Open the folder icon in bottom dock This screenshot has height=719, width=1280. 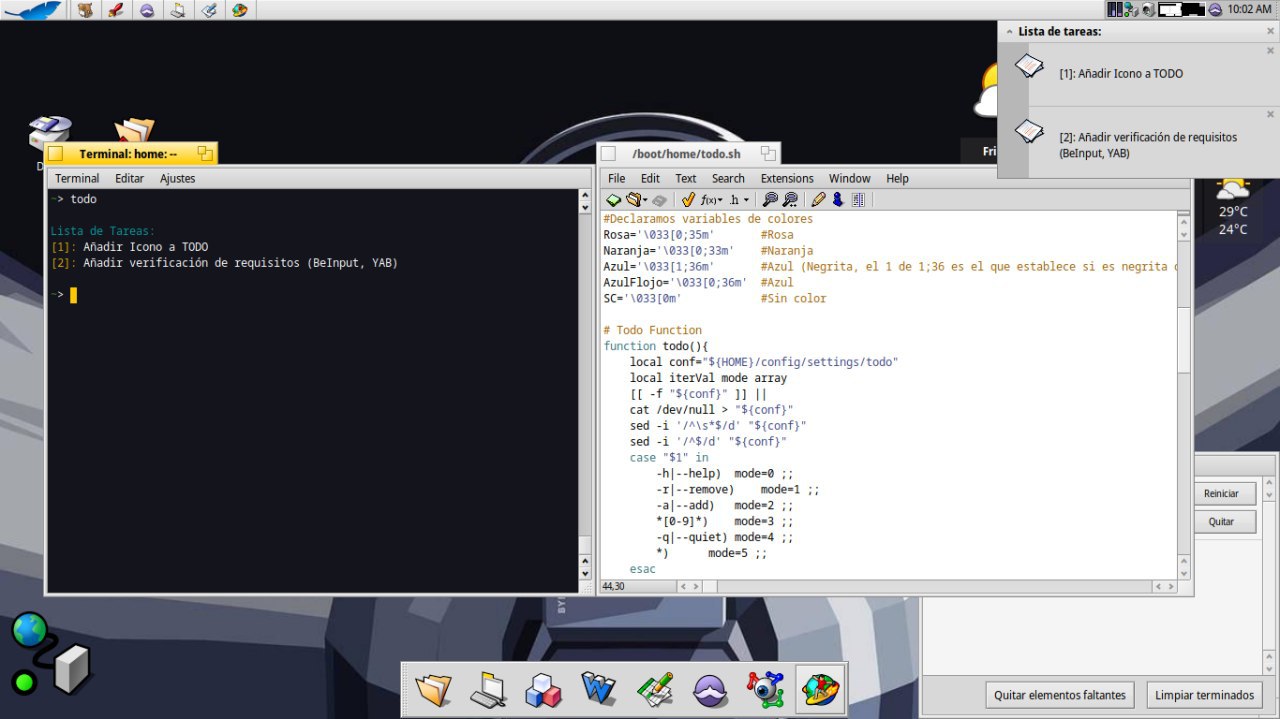point(434,689)
